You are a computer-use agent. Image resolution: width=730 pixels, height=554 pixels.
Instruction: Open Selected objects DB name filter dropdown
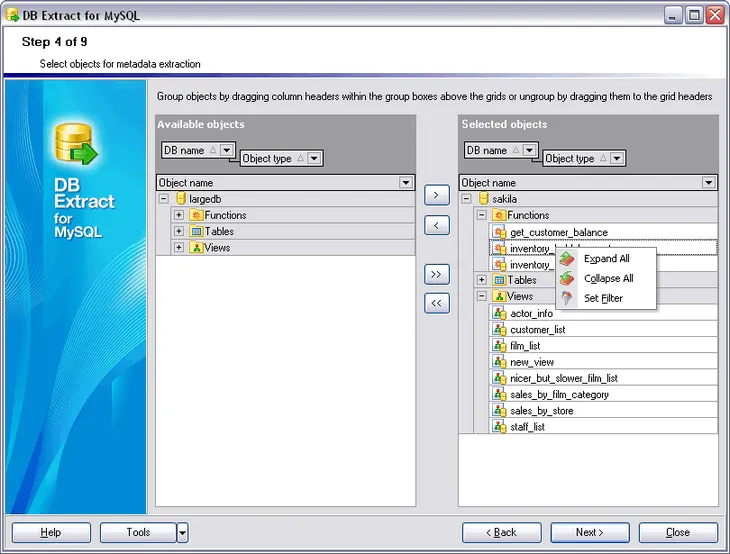[x=529, y=150]
